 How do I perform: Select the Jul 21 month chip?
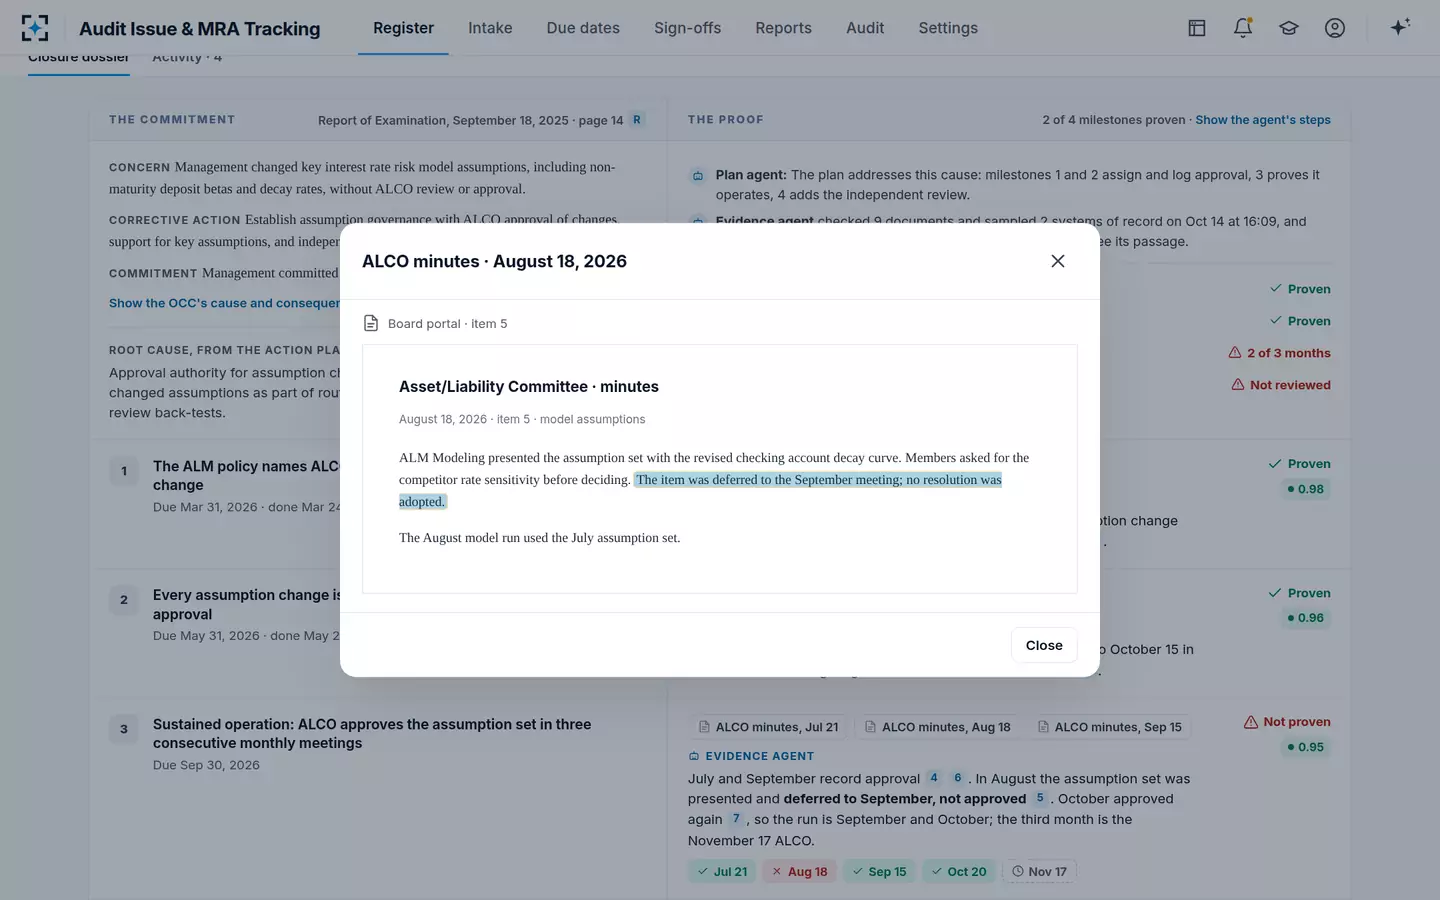[x=722, y=871]
